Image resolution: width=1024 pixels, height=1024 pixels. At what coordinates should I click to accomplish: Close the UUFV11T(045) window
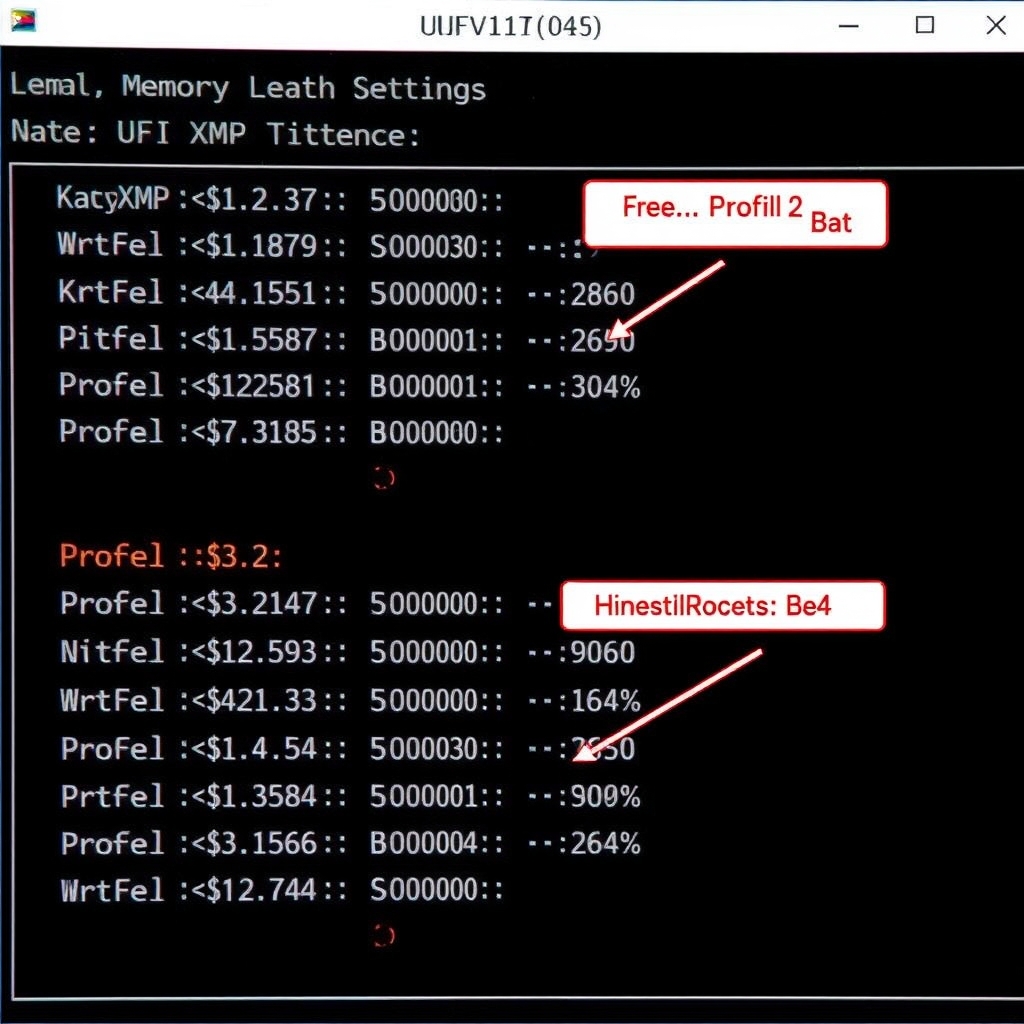click(x=996, y=25)
